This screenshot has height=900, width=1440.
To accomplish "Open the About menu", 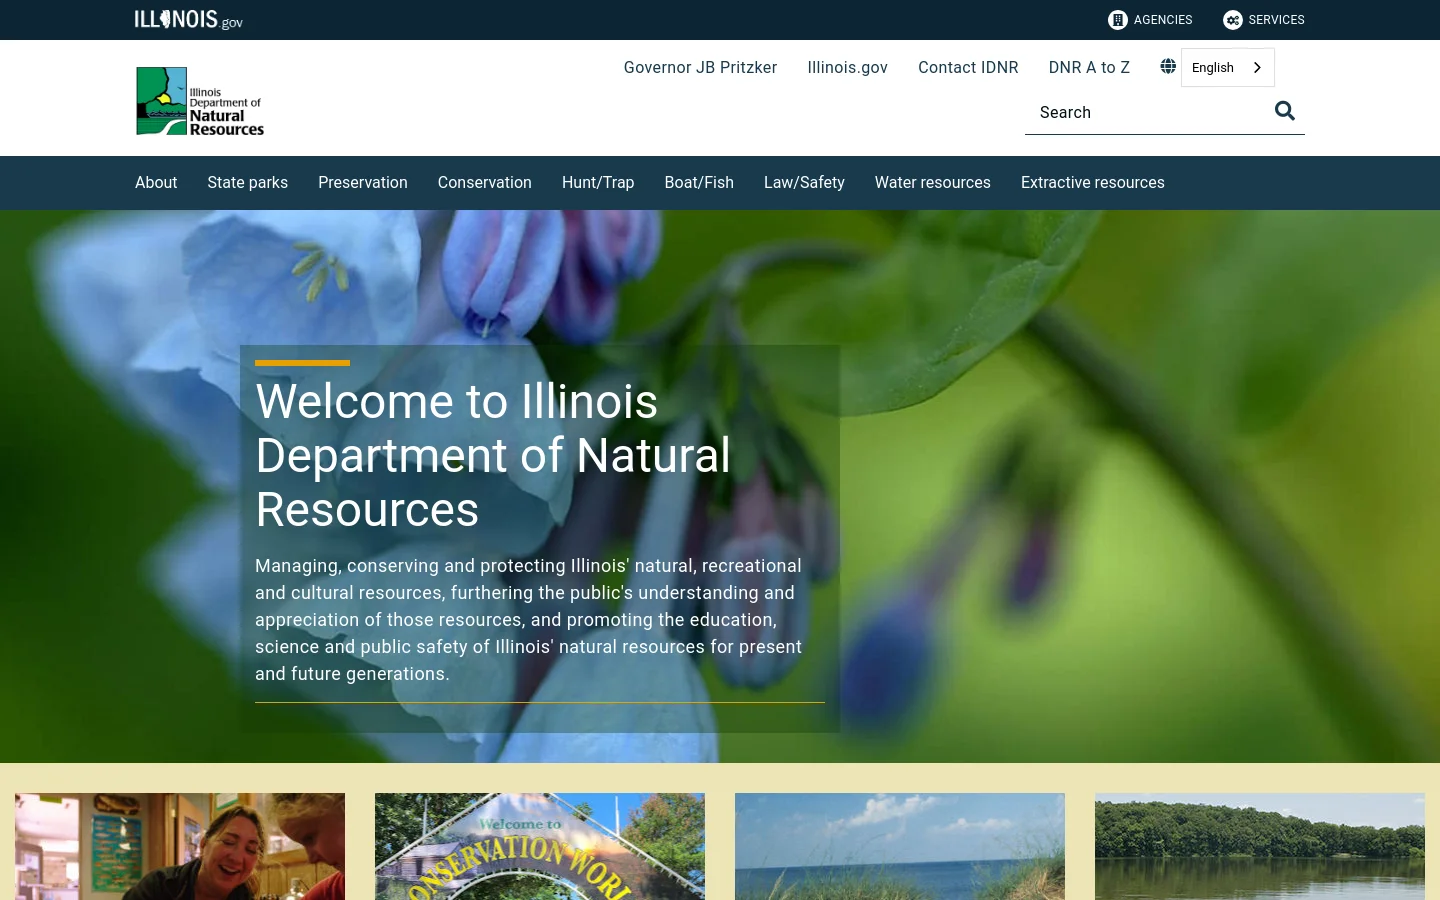I will click(x=156, y=182).
